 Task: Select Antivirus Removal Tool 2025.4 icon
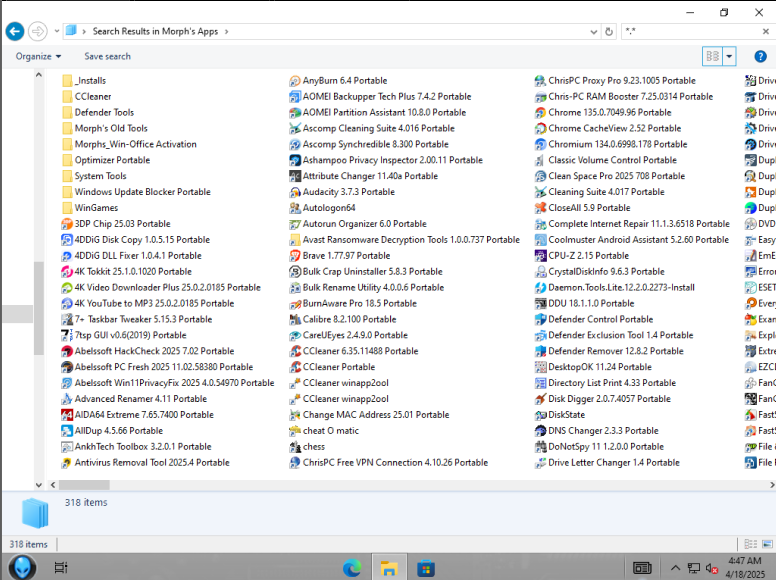click(67, 463)
